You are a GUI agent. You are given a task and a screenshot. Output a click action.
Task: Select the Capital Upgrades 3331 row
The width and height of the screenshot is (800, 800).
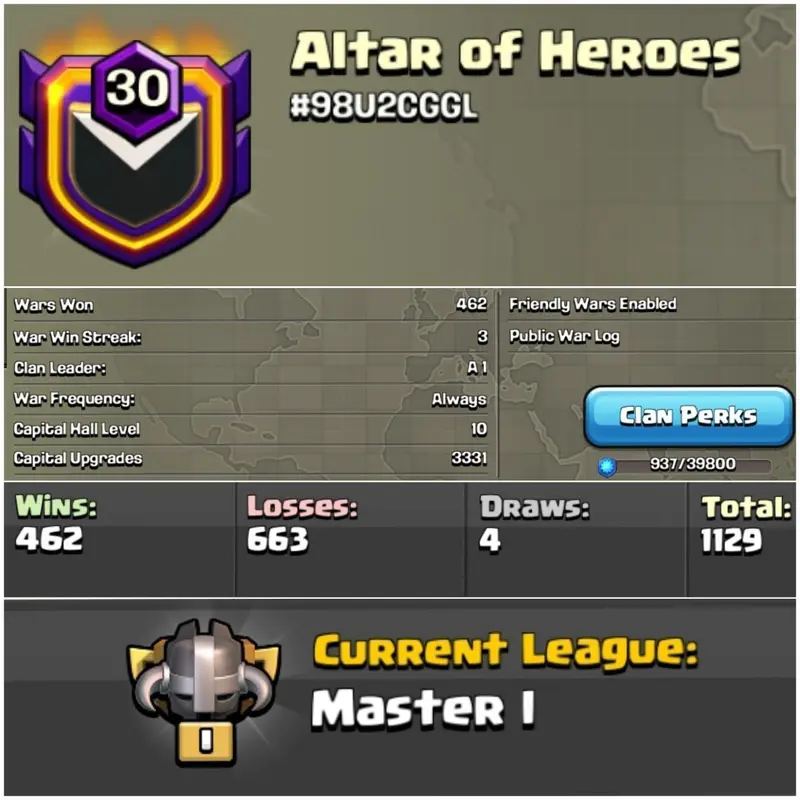click(x=251, y=459)
